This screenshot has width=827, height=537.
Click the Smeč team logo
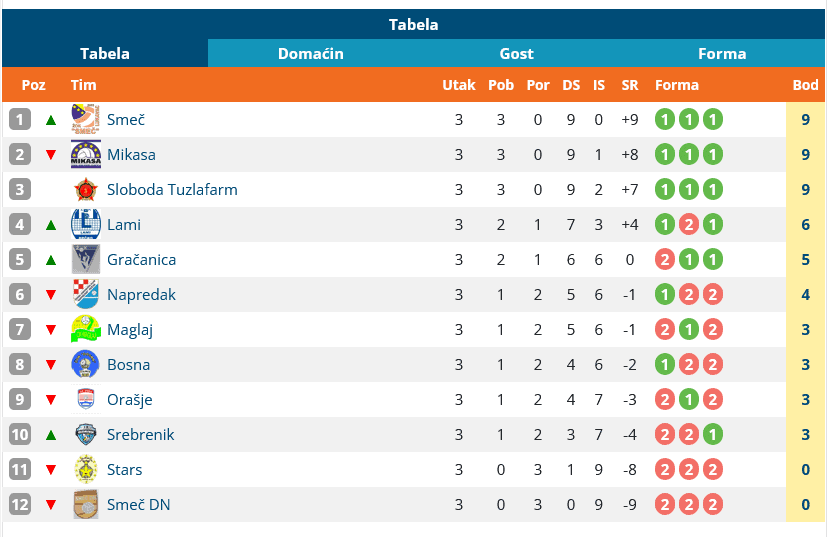point(85,120)
